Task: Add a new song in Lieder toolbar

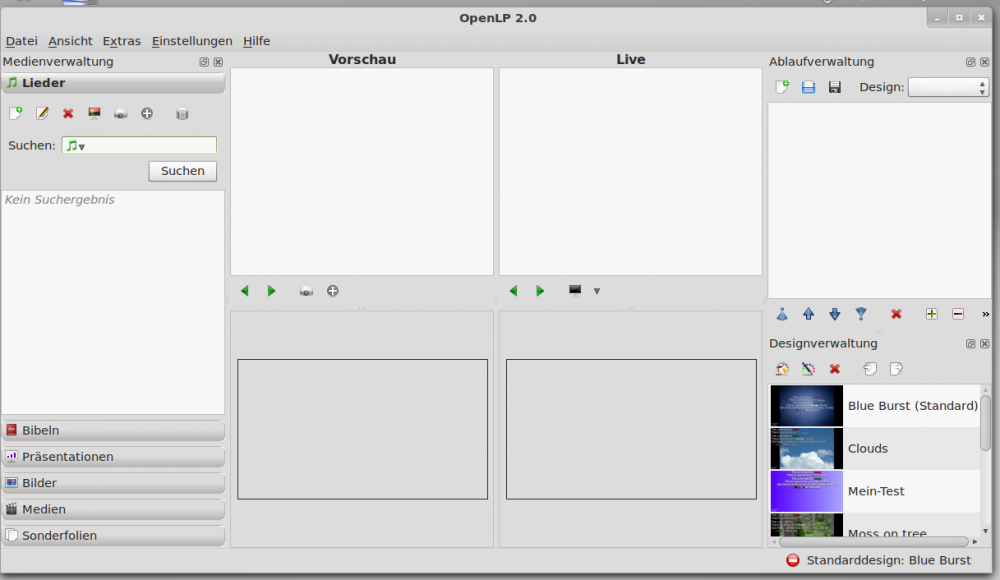Action: point(16,114)
